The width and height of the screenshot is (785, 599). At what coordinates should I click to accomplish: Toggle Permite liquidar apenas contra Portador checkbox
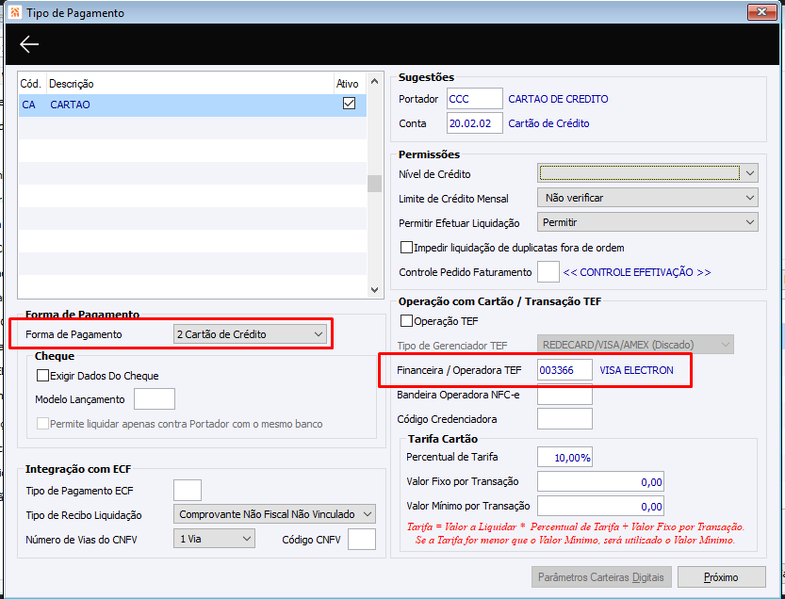(x=43, y=424)
